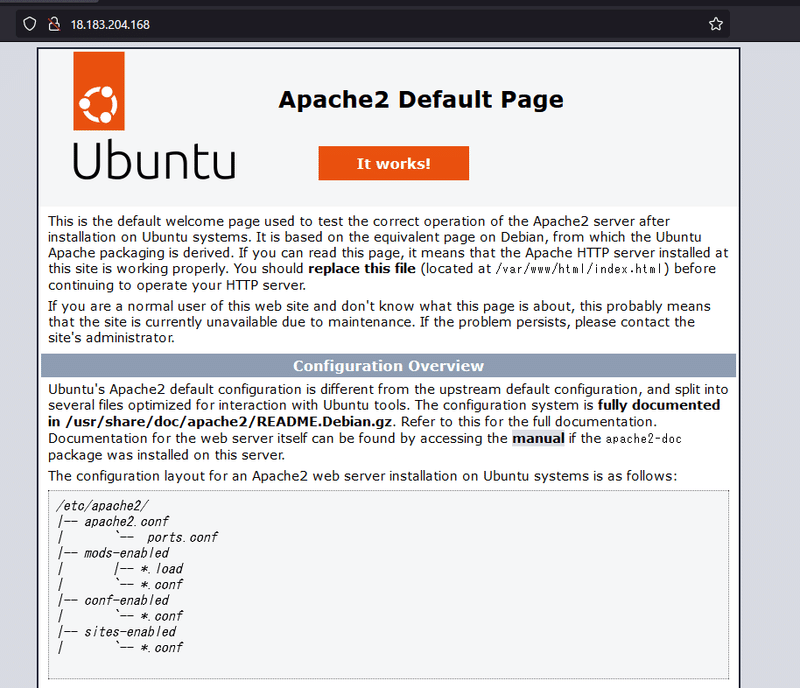Click the orange Ubuntu logo image

click(99, 91)
